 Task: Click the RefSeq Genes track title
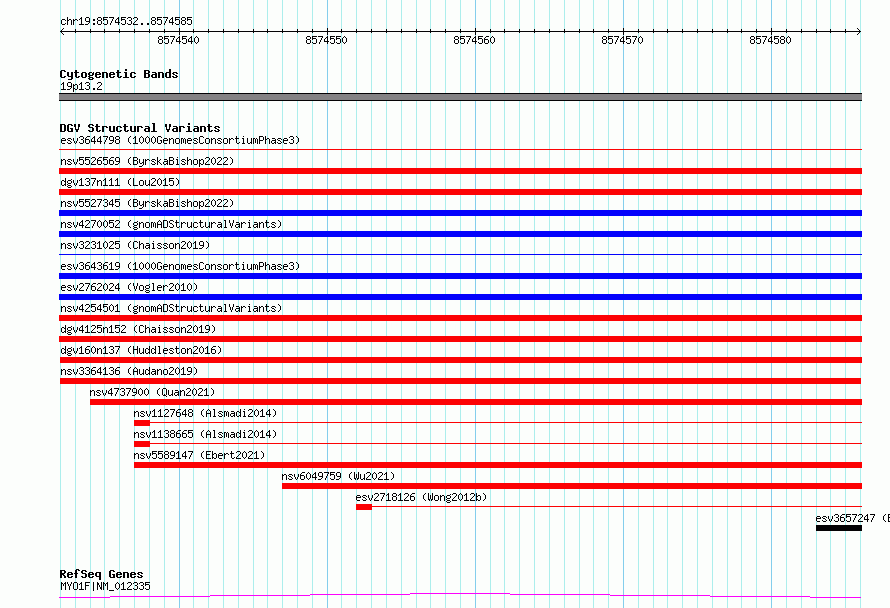pos(101,574)
